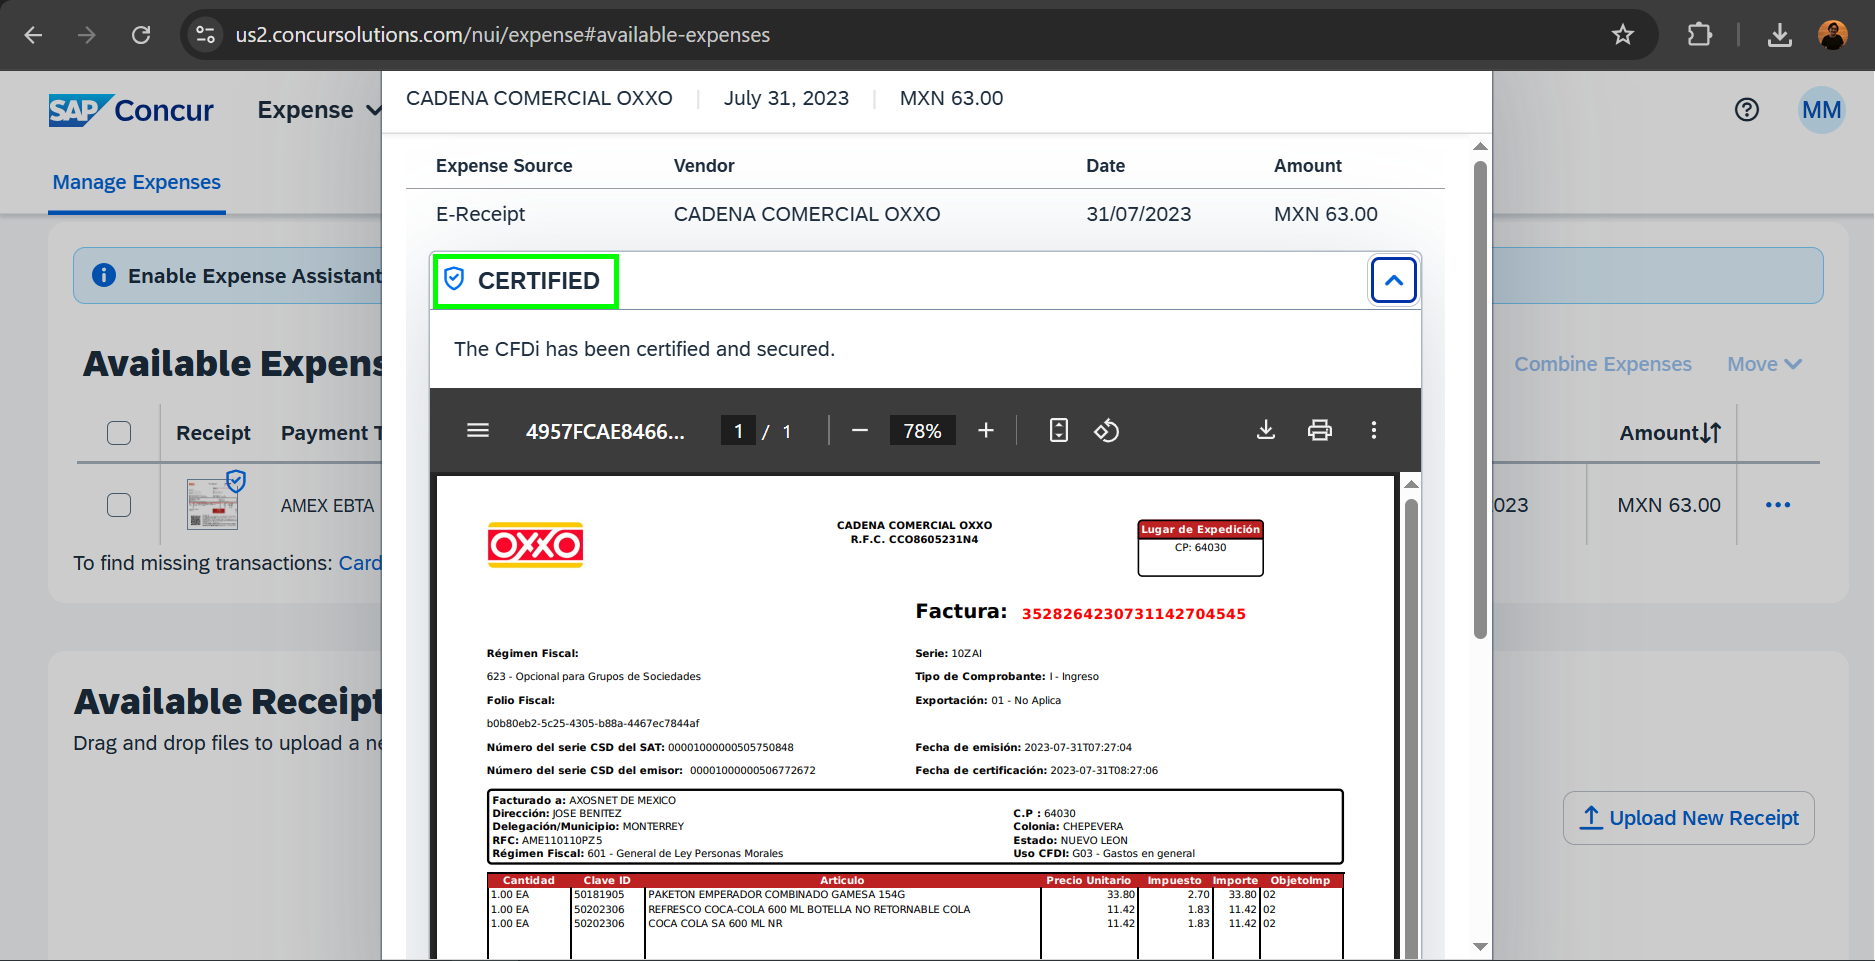Collapse the CERTIFIED section chevron
Screen dimensions: 1875x961
pyautogui.click(x=1394, y=281)
